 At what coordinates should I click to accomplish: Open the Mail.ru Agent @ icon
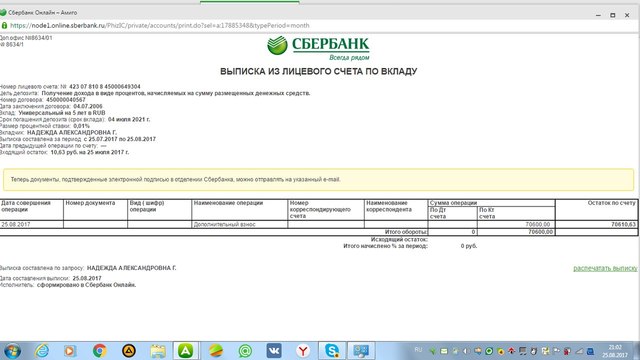pos(245,351)
